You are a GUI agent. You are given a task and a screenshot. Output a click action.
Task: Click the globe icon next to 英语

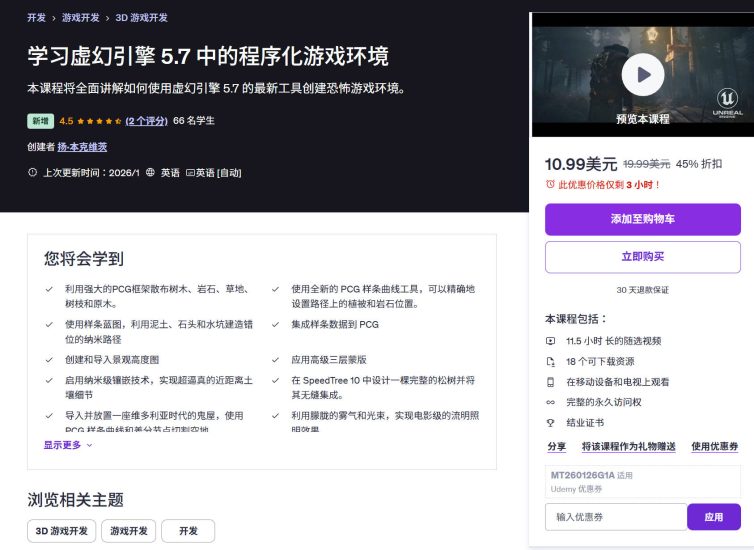pos(151,172)
